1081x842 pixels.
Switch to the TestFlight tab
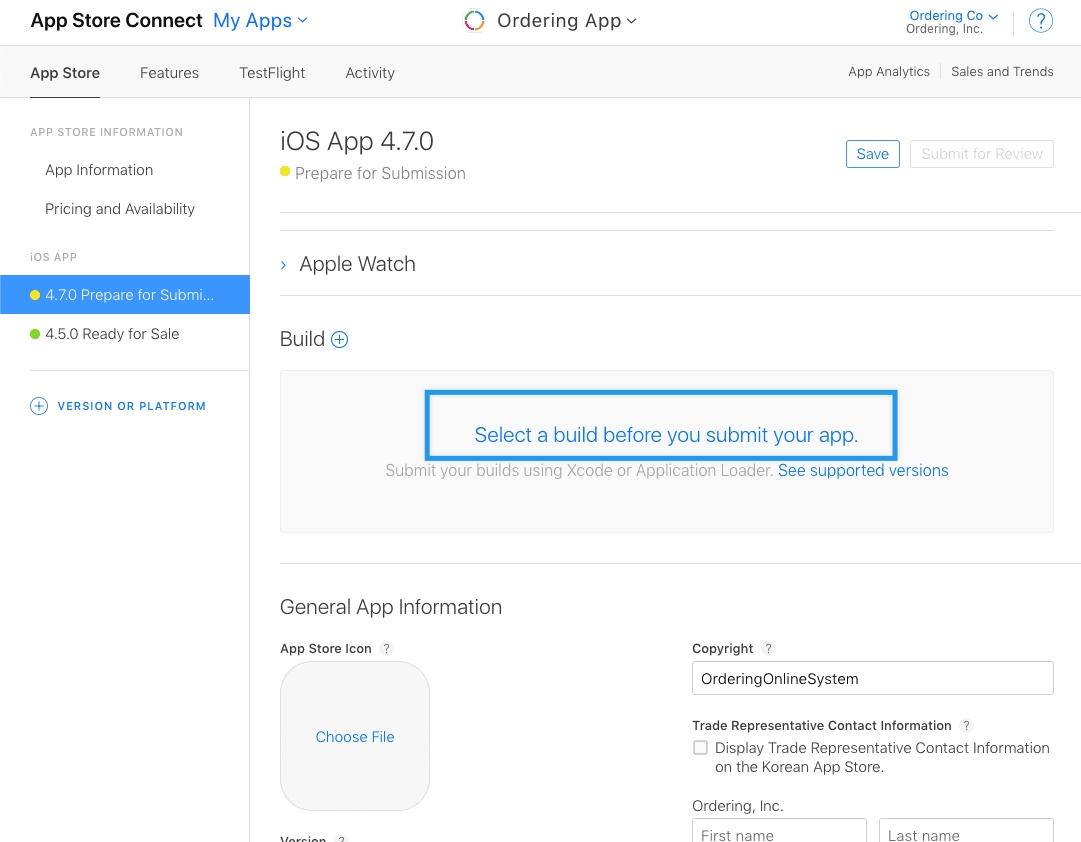(x=272, y=73)
